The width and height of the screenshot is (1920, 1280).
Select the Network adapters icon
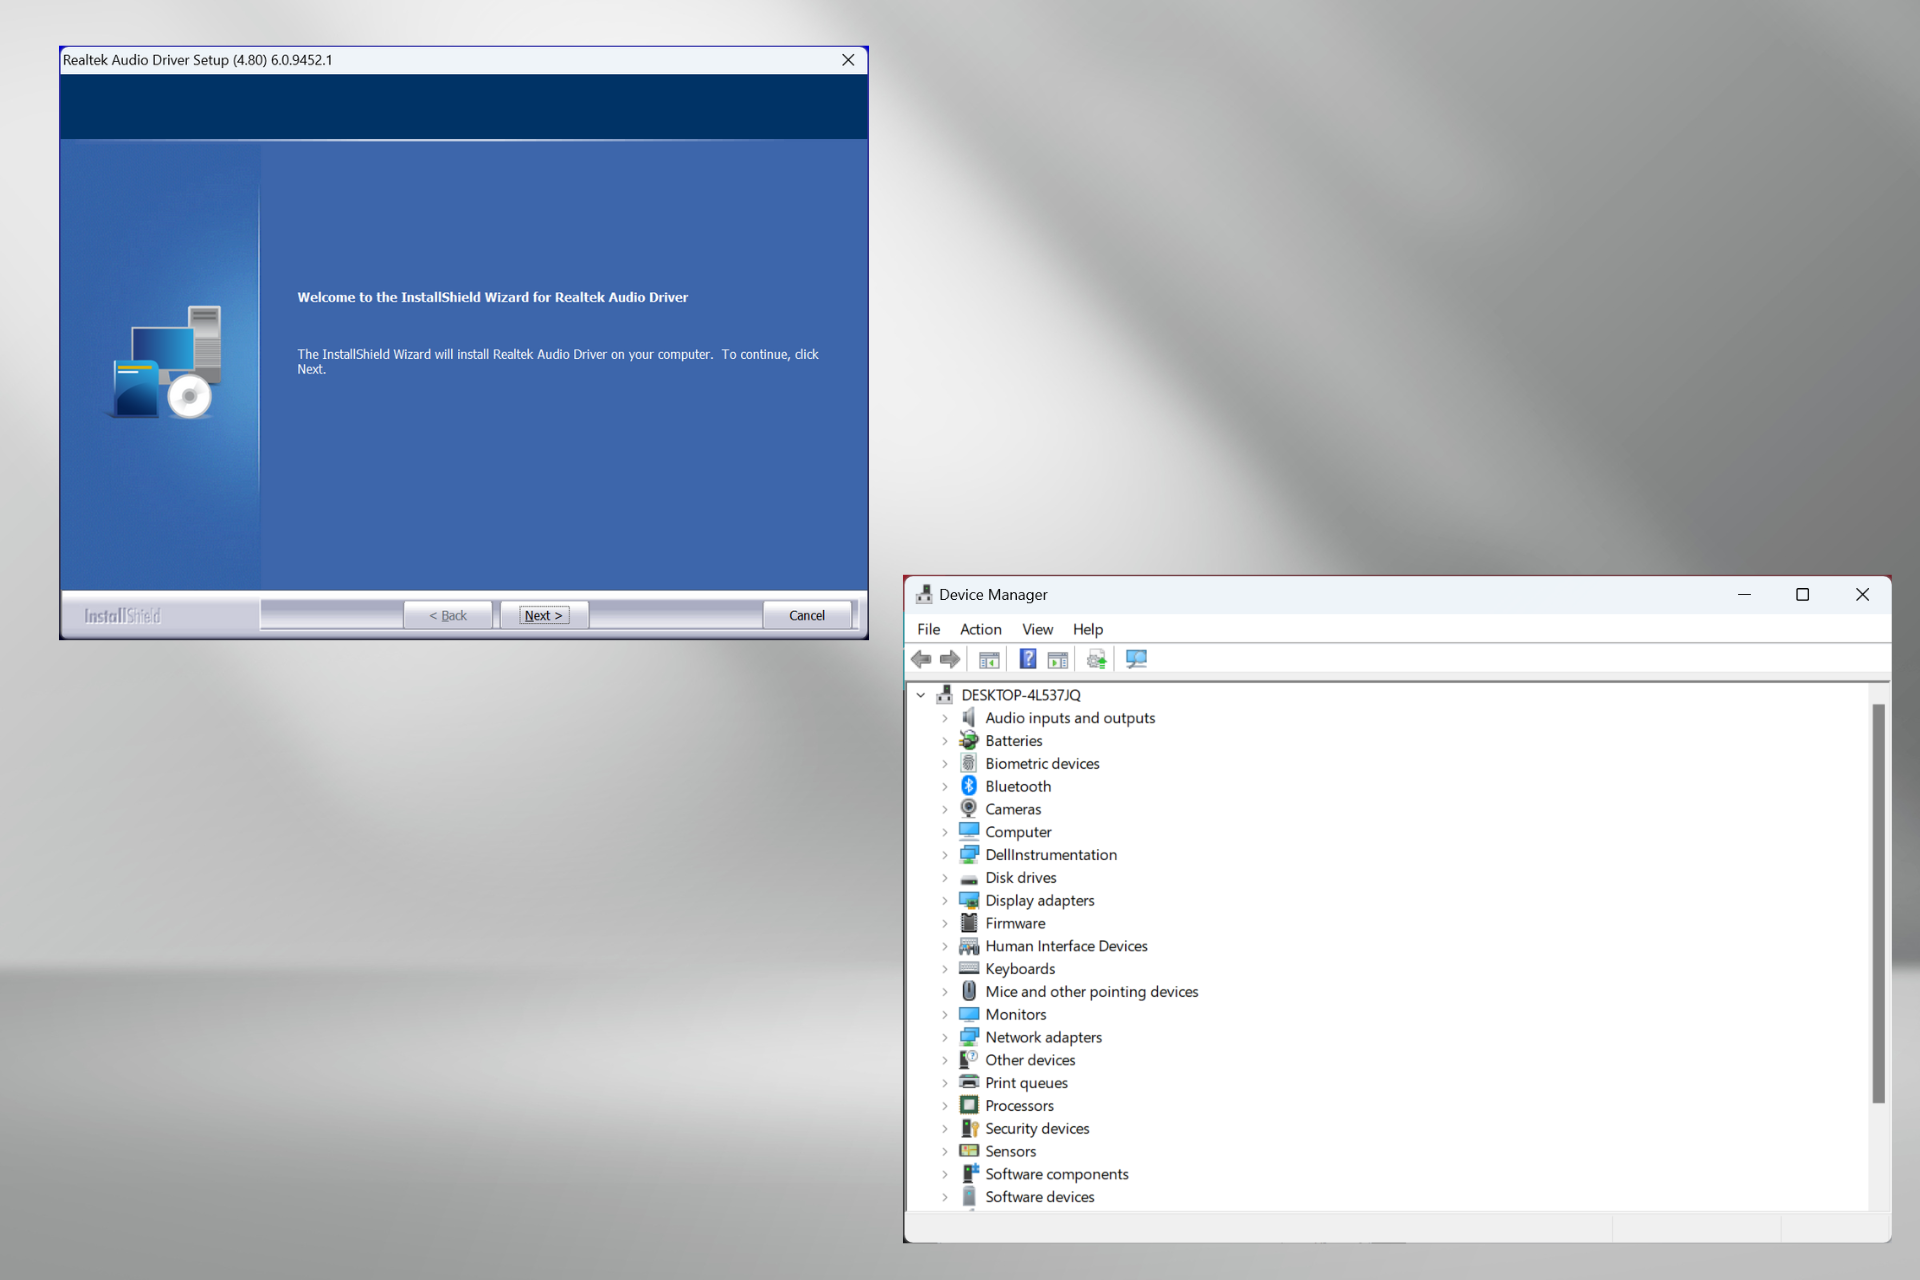(x=968, y=1037)
